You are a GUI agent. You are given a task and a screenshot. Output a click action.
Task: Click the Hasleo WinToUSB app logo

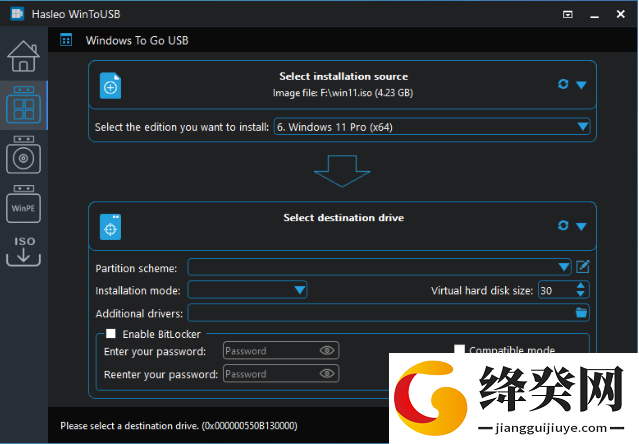point(17,14)
